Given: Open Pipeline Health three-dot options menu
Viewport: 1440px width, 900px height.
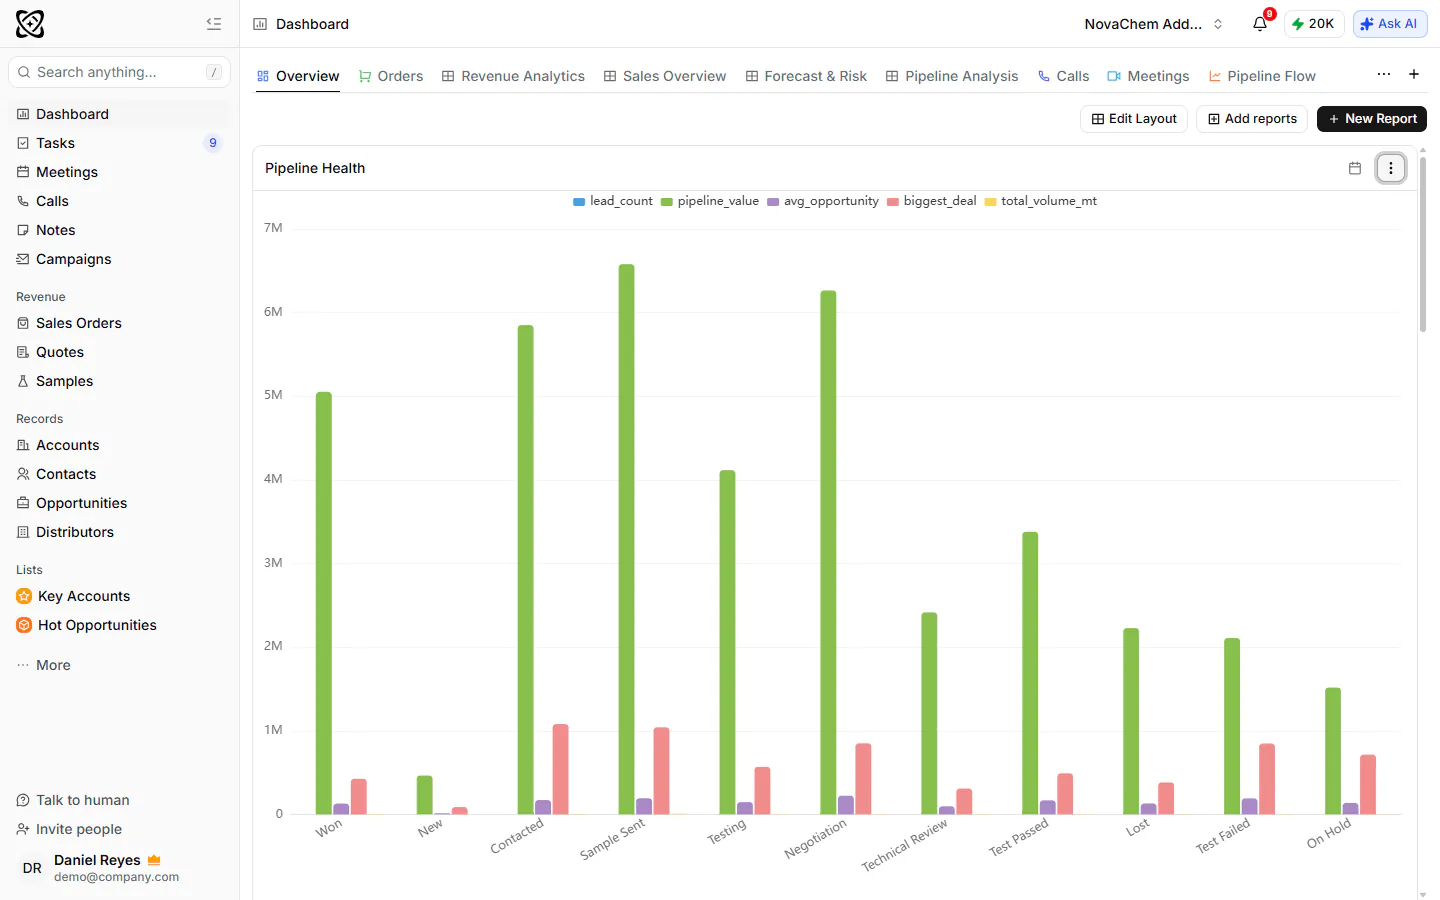Looking at the screenshot, I should (x=1391, y=168).
